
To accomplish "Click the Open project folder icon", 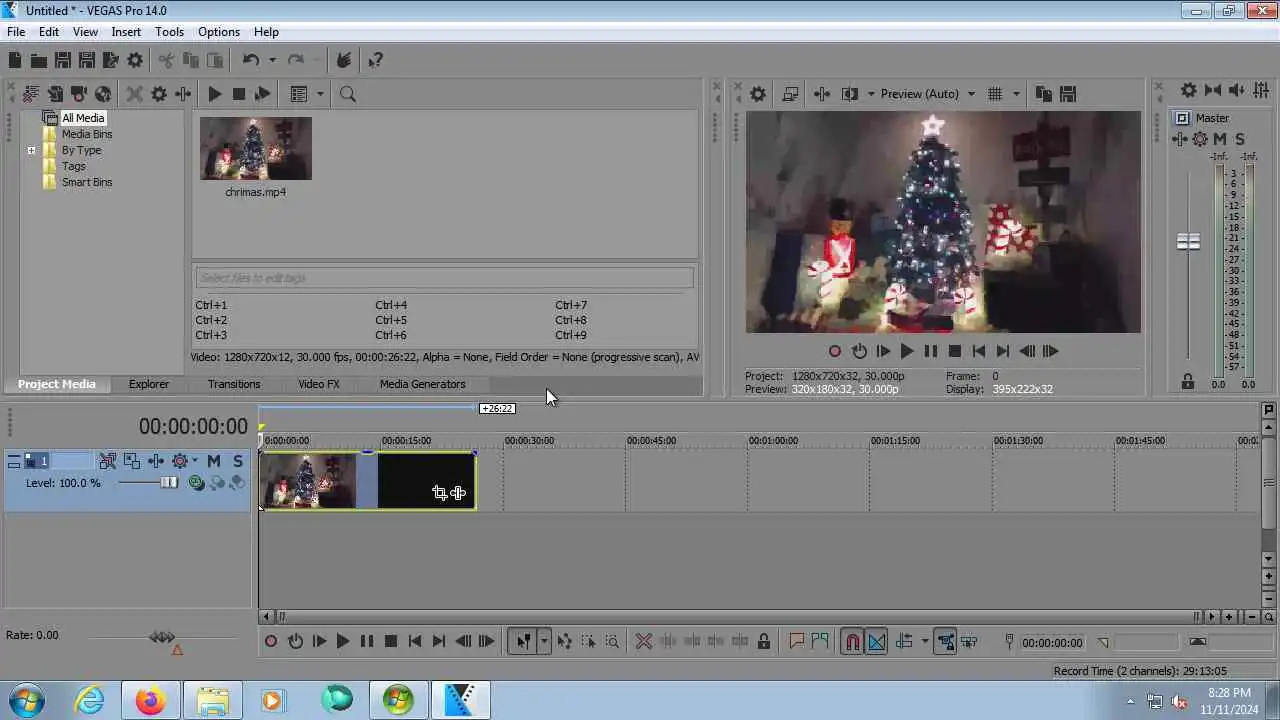I will tap(39, 61).
